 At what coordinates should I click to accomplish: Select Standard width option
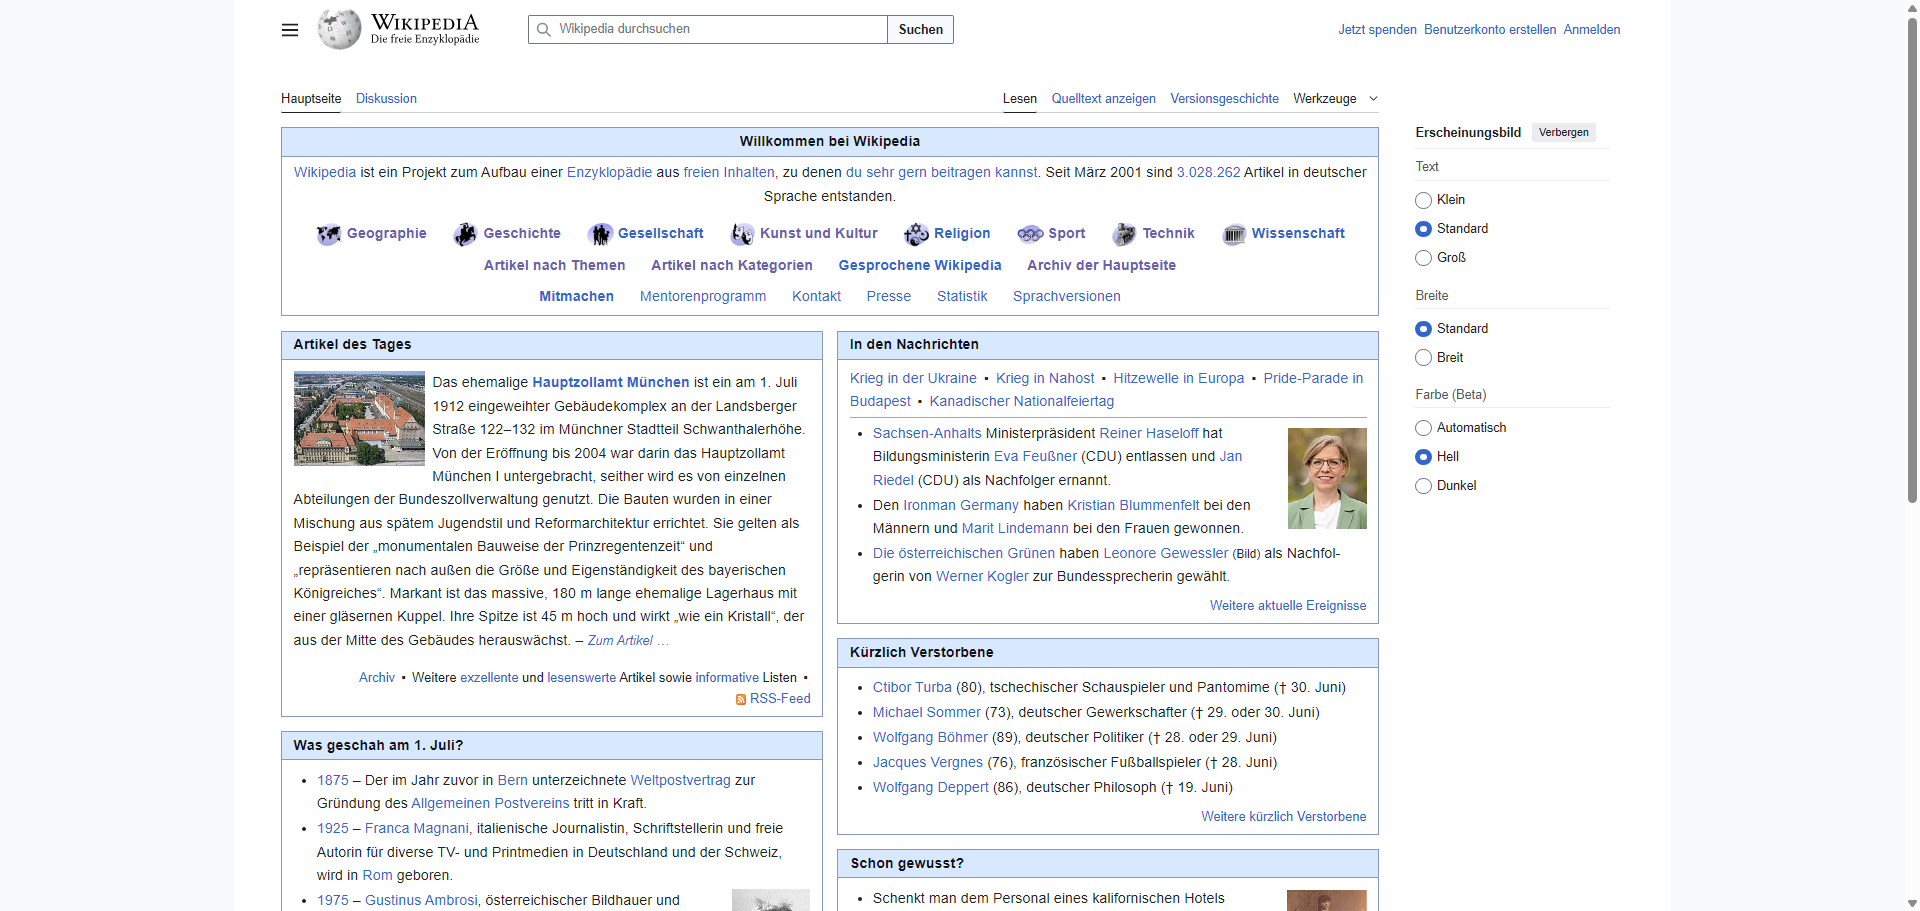pos(1423,329)
